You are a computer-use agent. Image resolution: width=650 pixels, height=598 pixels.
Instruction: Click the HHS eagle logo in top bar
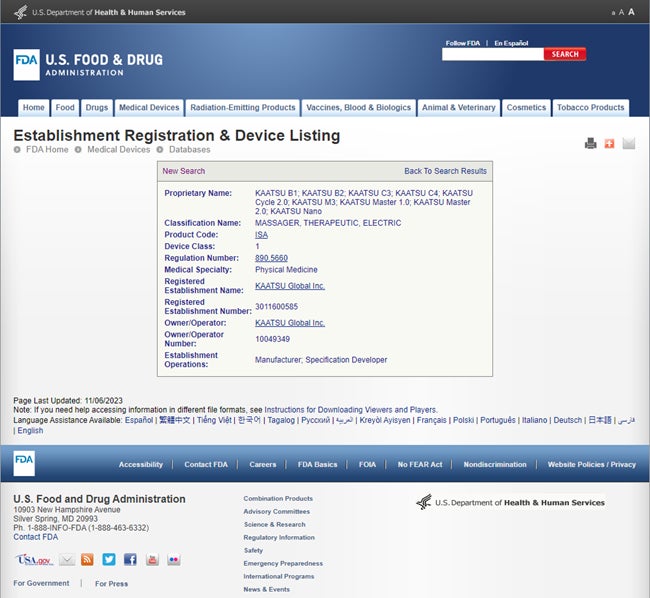point(20,12)
